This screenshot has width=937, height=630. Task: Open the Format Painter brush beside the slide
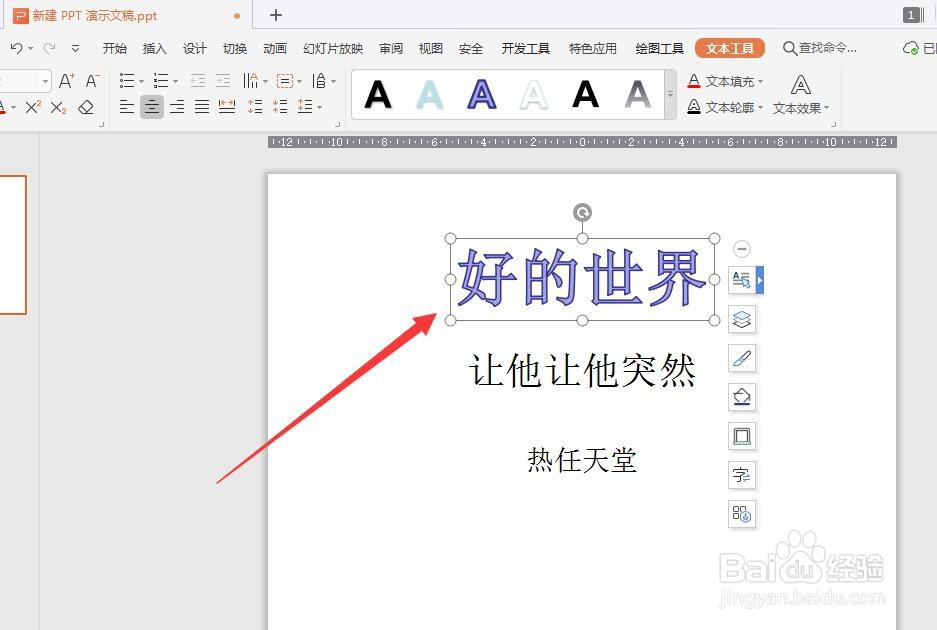click(741, 357)
